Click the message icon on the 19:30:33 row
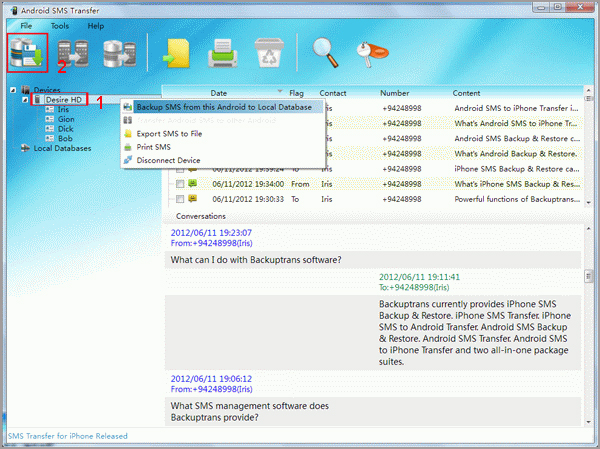The width and height of the screenshot is (600, 449). (x=192, y=199)
